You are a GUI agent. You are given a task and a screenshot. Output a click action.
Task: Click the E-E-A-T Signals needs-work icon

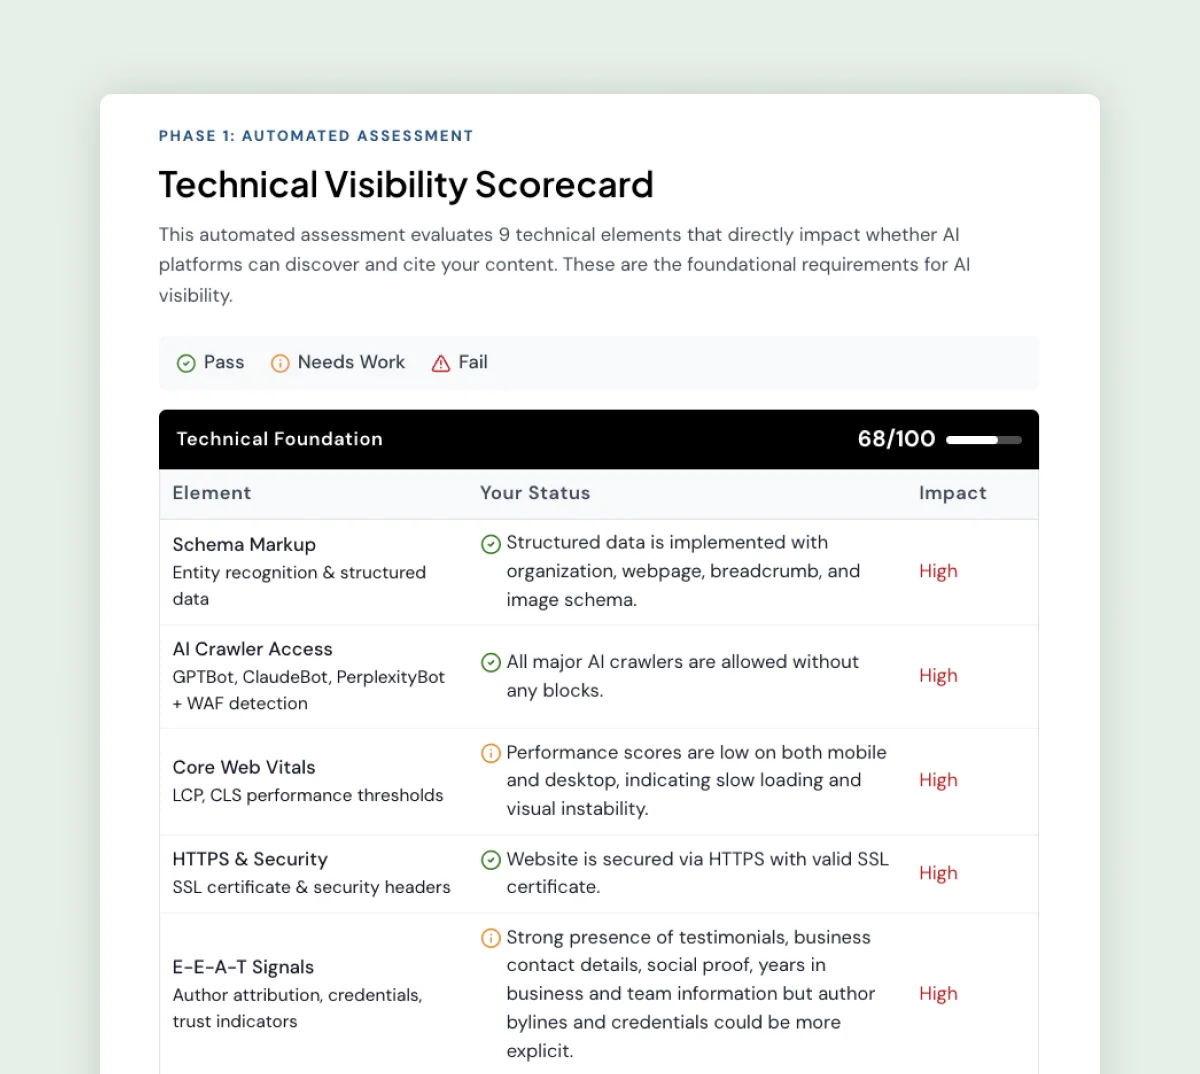pos(491,938)
